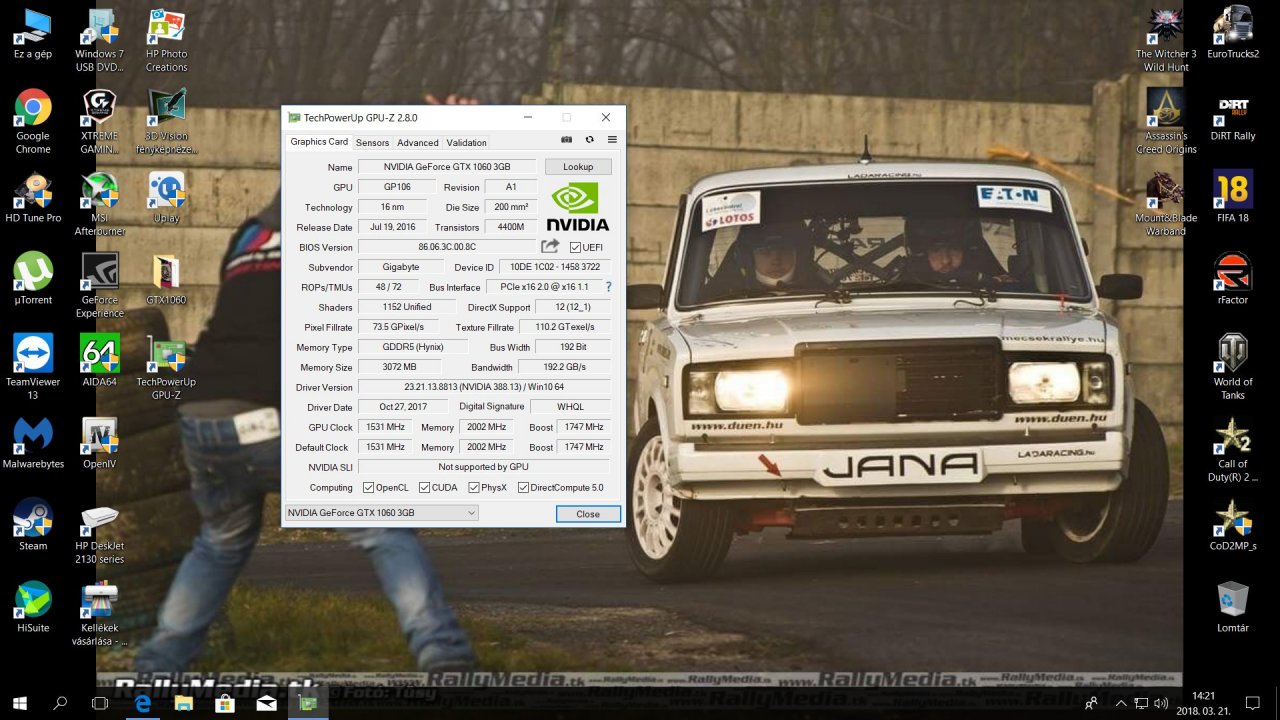Switch to the Graphics Card tab

[x=319, y=142]
